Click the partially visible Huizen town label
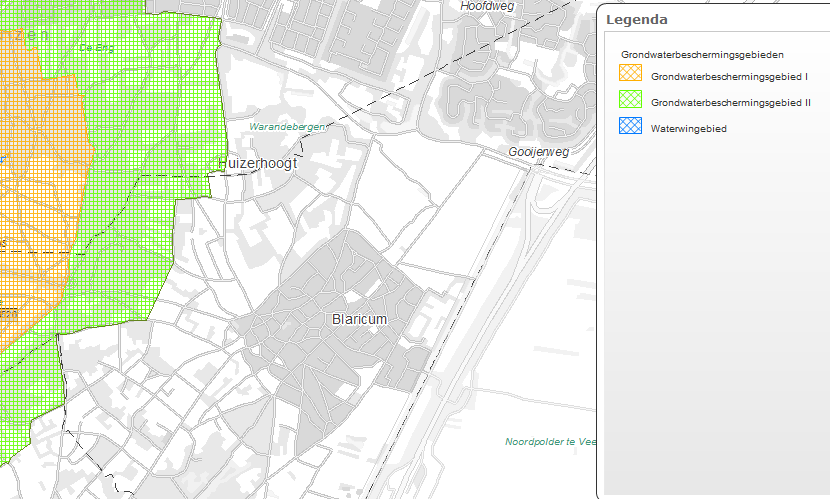830x499 pixels. click(25, 34)
